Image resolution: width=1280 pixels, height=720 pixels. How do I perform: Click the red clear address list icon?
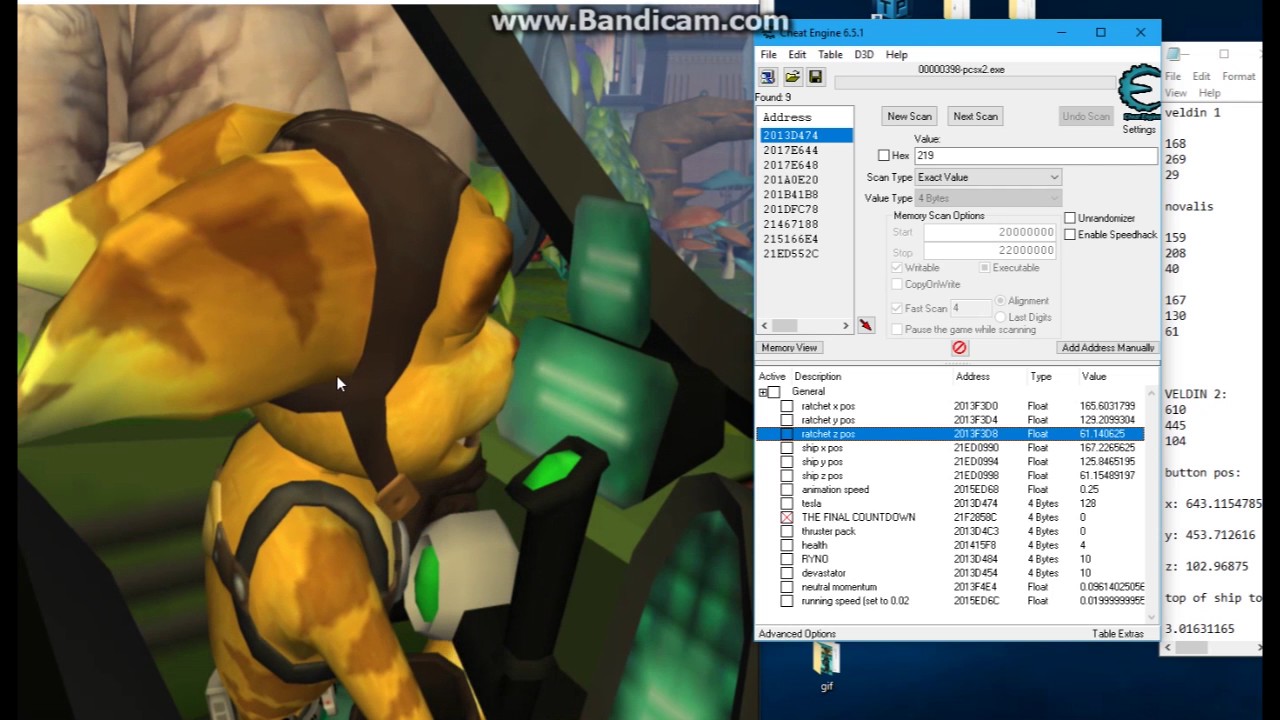[959, 348]
